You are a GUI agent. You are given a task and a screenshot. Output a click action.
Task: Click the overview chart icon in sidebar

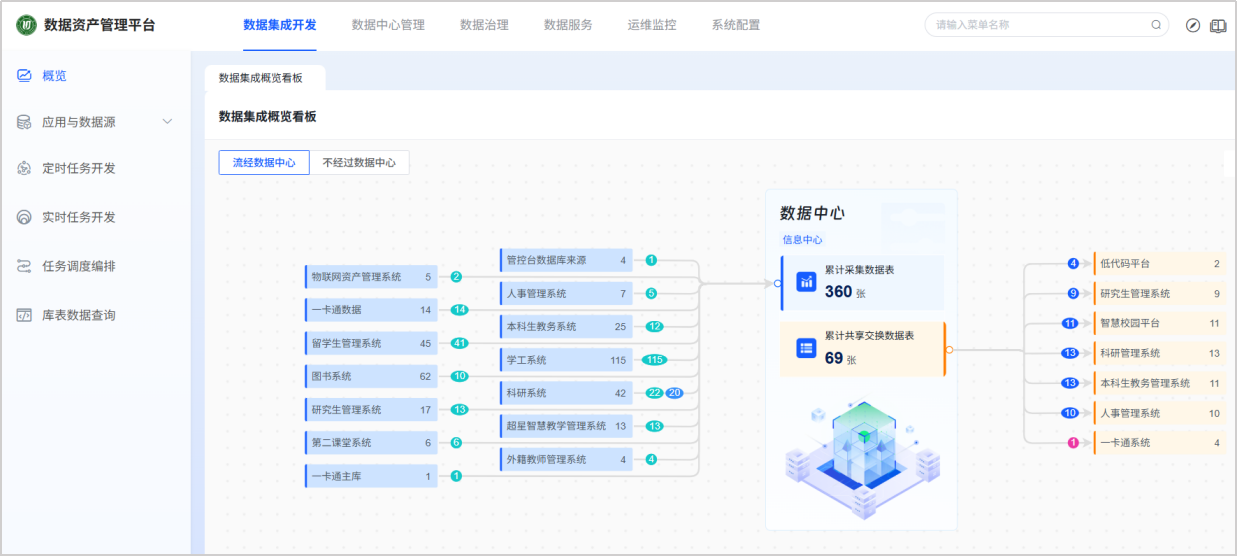[24, 76]
